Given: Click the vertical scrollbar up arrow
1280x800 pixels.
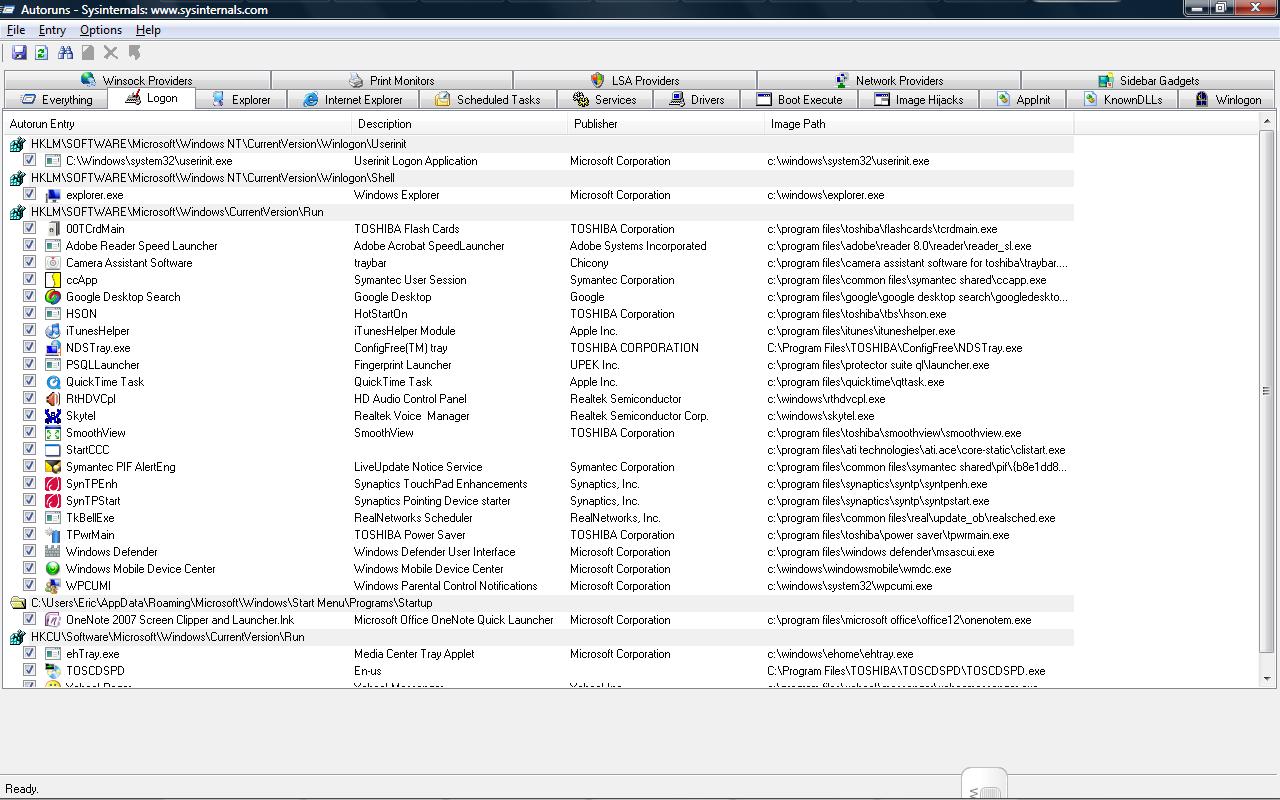Looking at the screenshot, I should coord(1267,123).
